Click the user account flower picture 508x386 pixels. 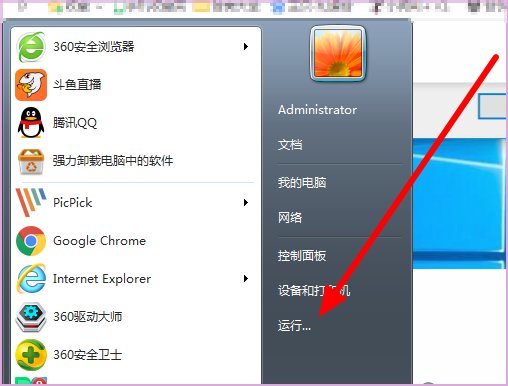coord(338,53)
